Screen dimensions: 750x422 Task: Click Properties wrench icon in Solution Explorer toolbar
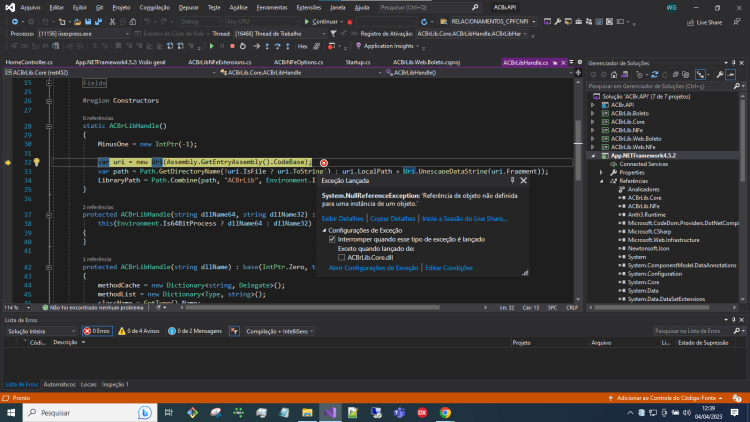coord(720,75)
